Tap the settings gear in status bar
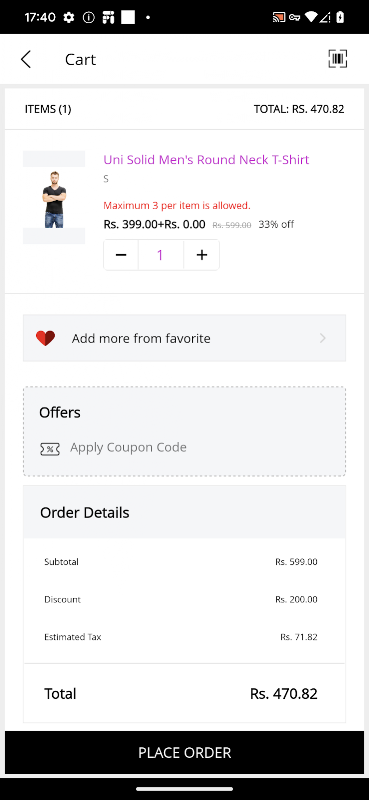This screenshot has width=369, height=800. (69, 17)
